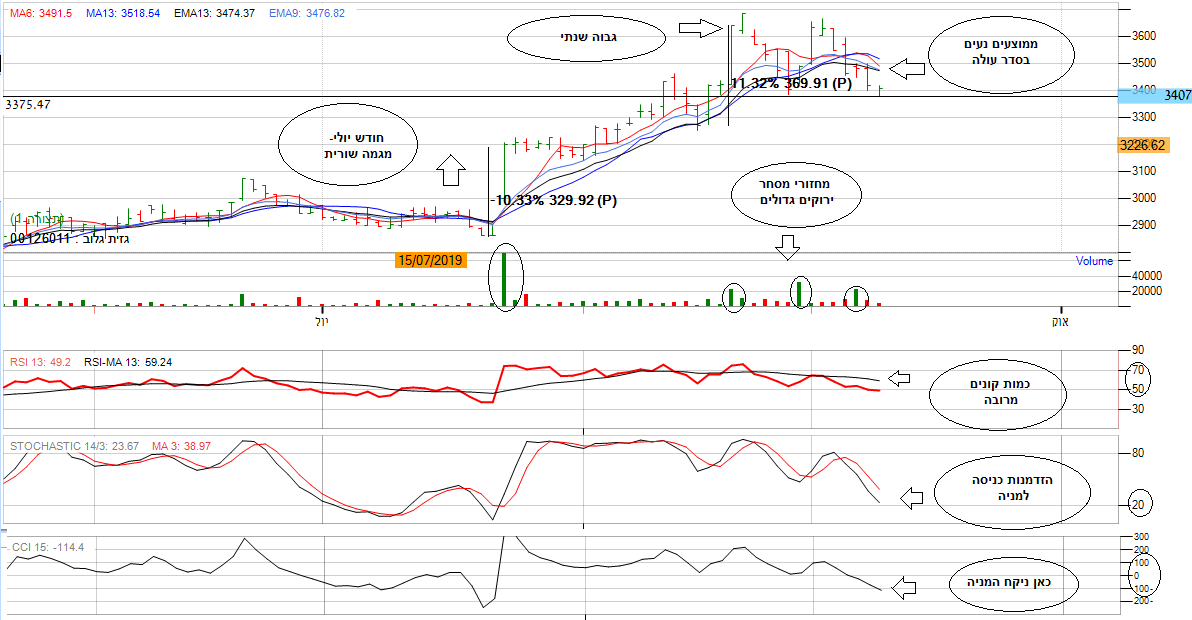Image resolution: width=1192 pixels, height=620 pixels.
Task: Click the orange 15/07/2019 date marker
Action: tap(431, 260)
